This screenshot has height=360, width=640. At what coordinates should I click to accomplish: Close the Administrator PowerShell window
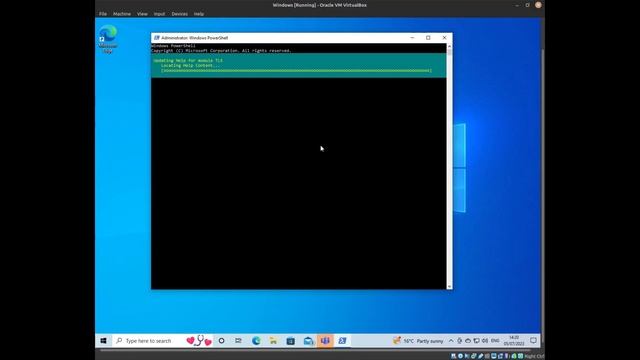(444, 38)
